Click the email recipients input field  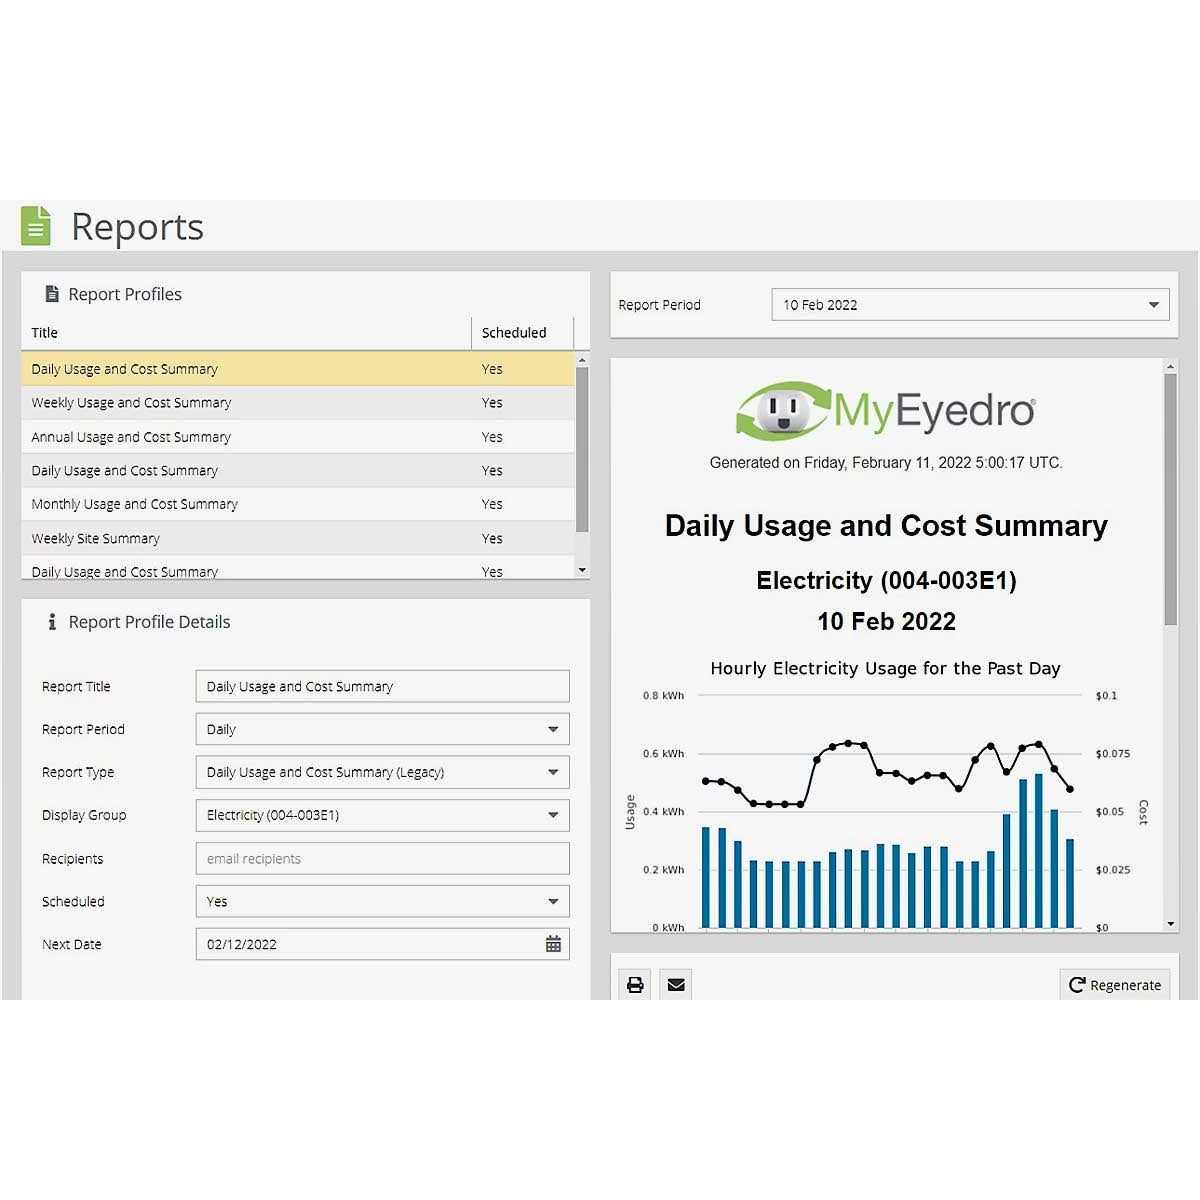tap(382, 858)
